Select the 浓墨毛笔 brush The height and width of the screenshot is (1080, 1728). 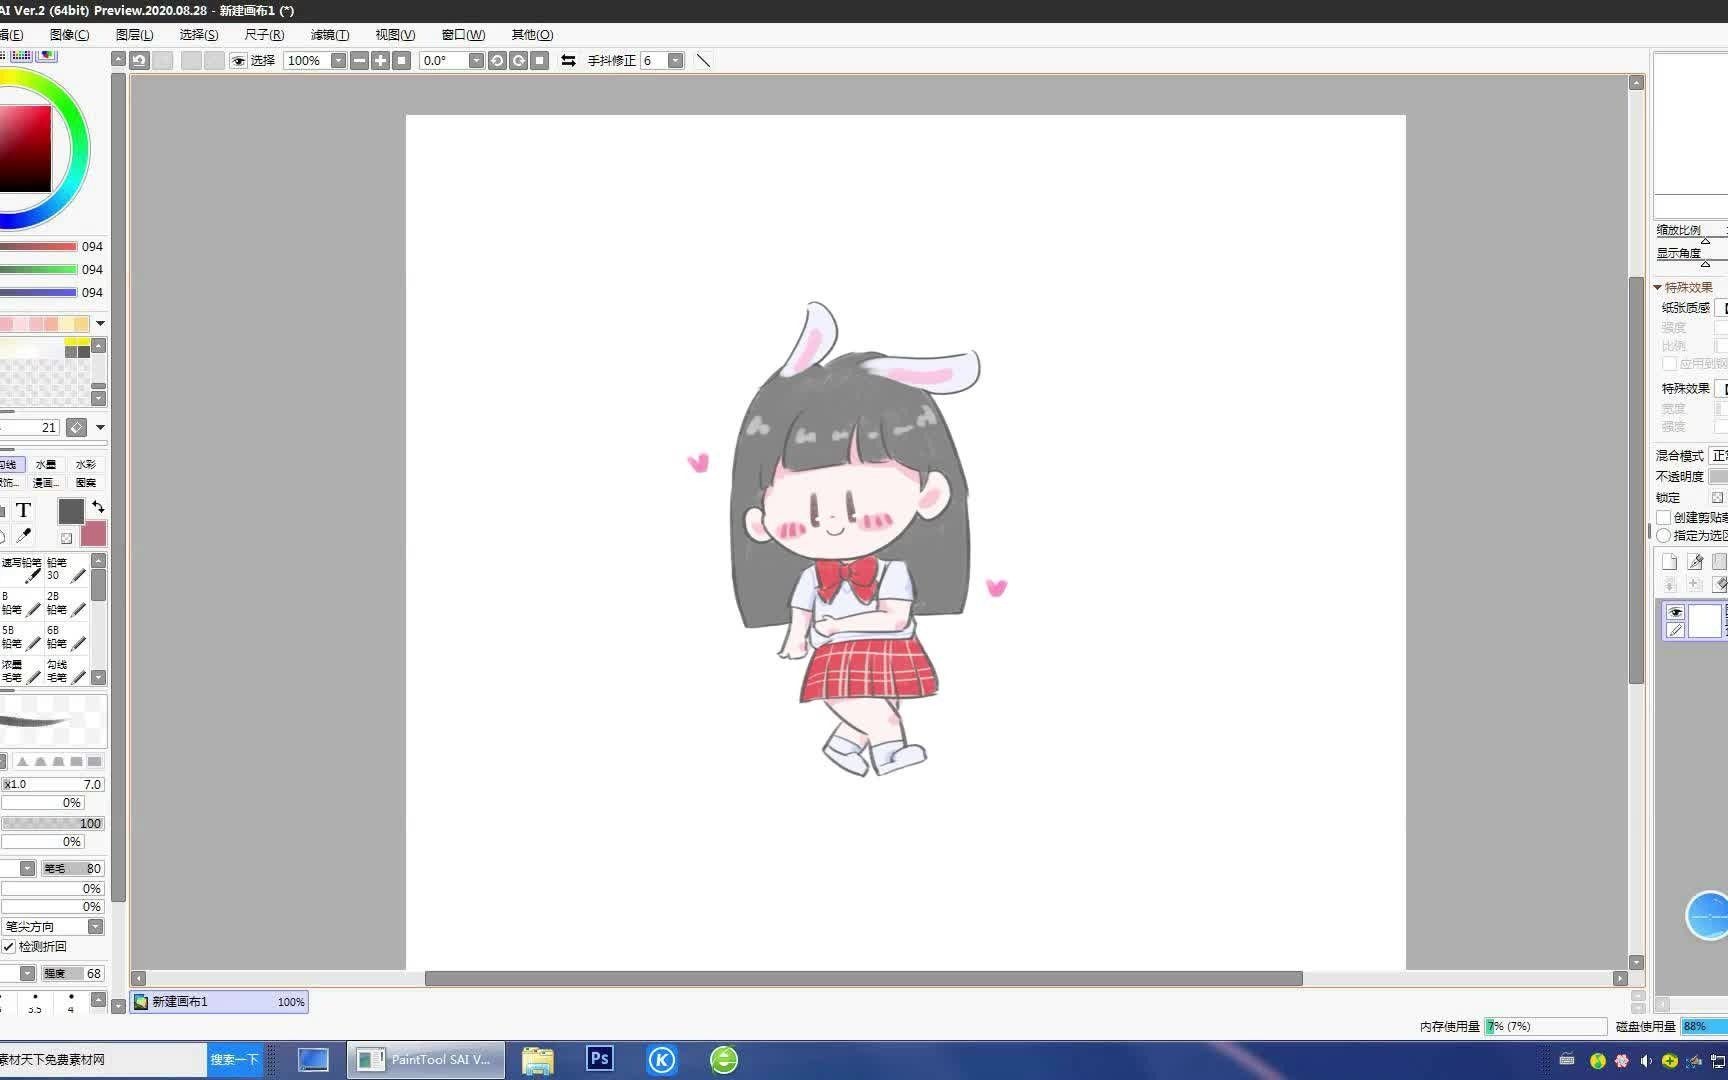[21, 671]
